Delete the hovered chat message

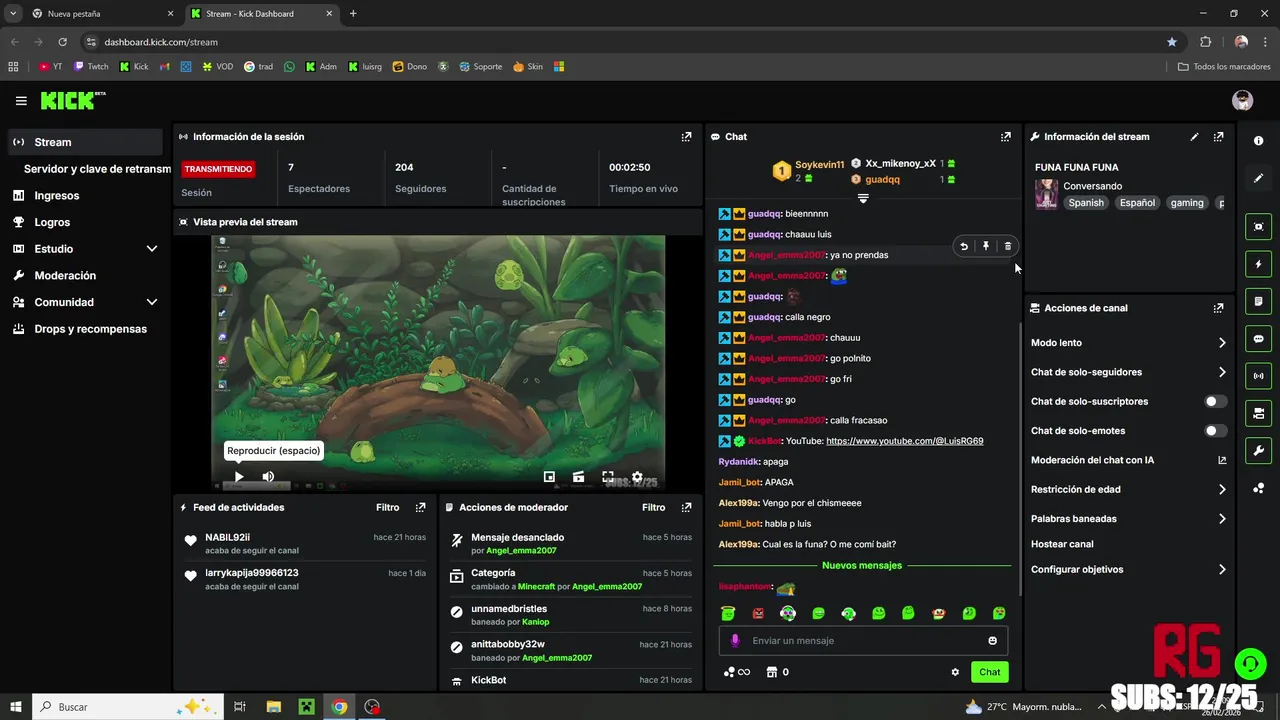pos(1007,246)
